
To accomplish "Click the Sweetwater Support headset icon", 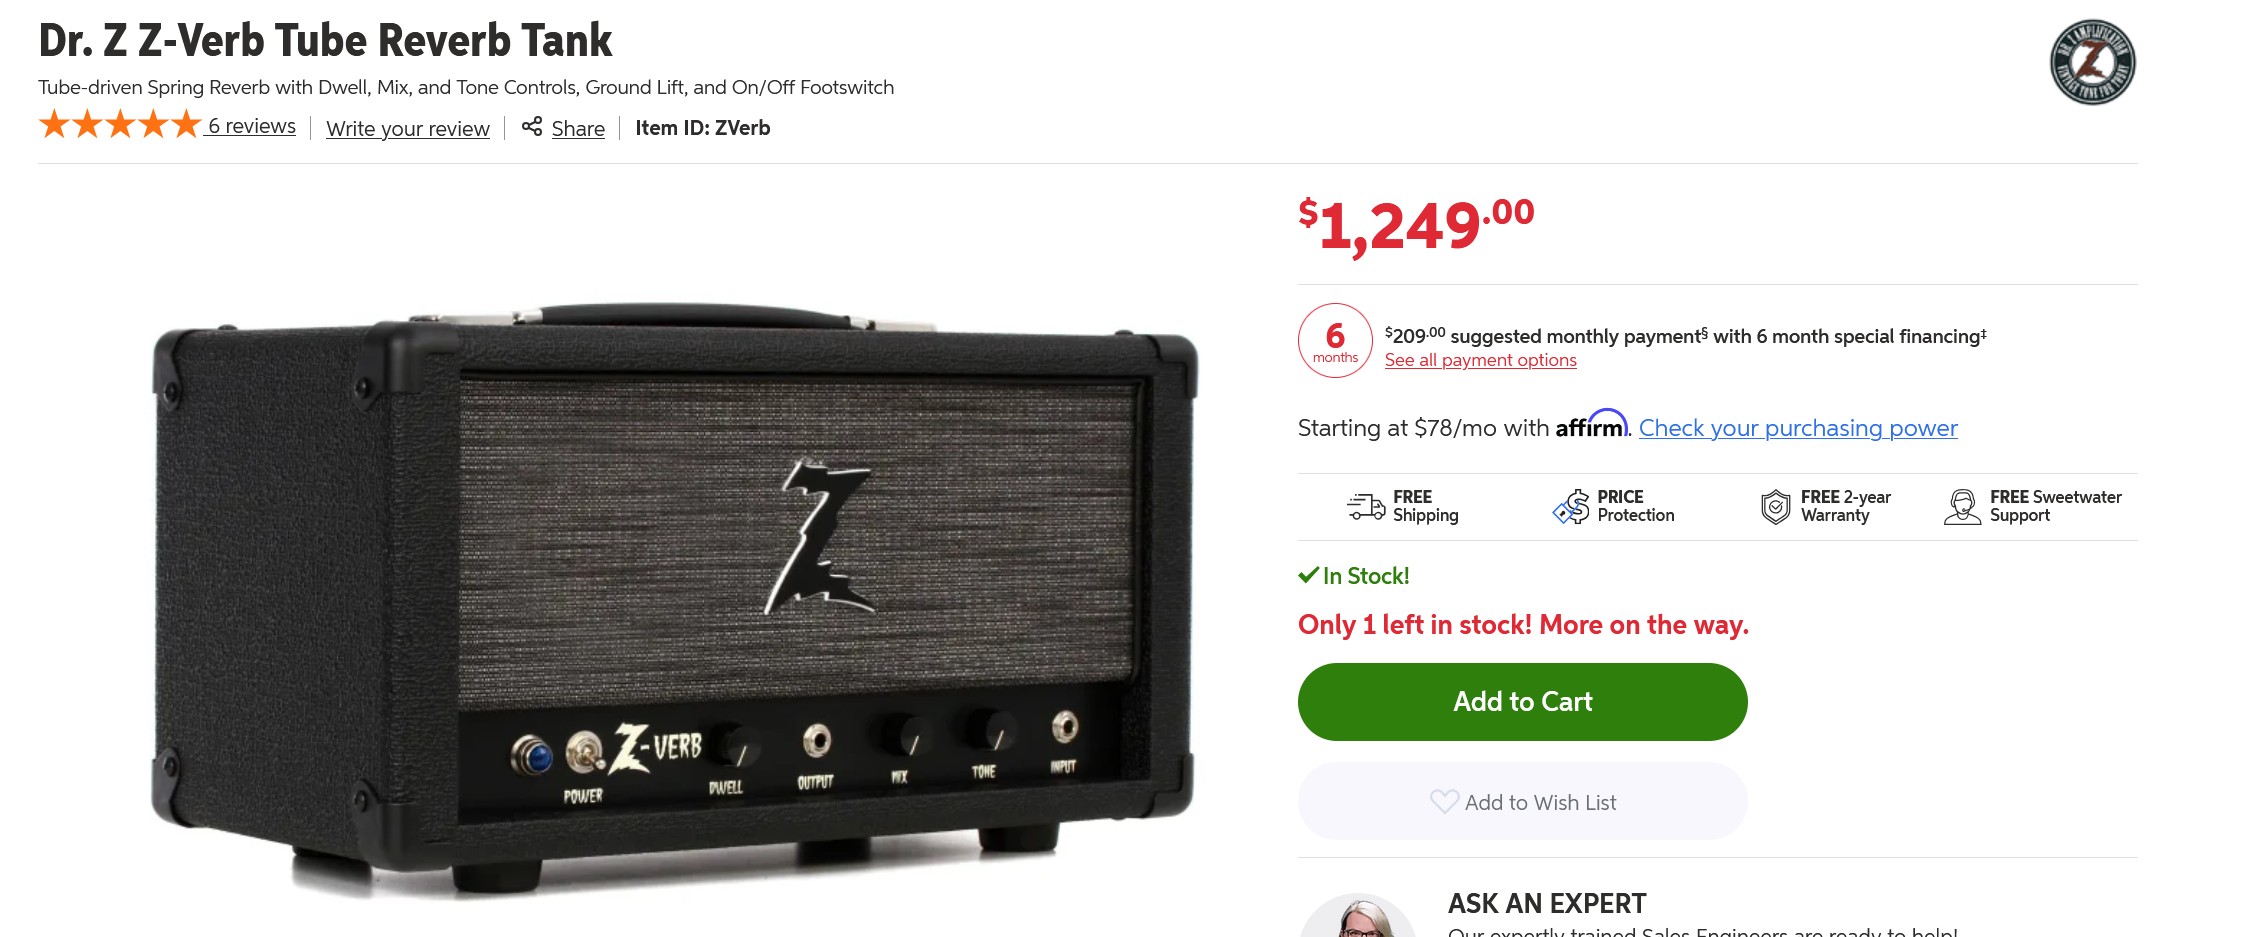I will pos(1962,507).
